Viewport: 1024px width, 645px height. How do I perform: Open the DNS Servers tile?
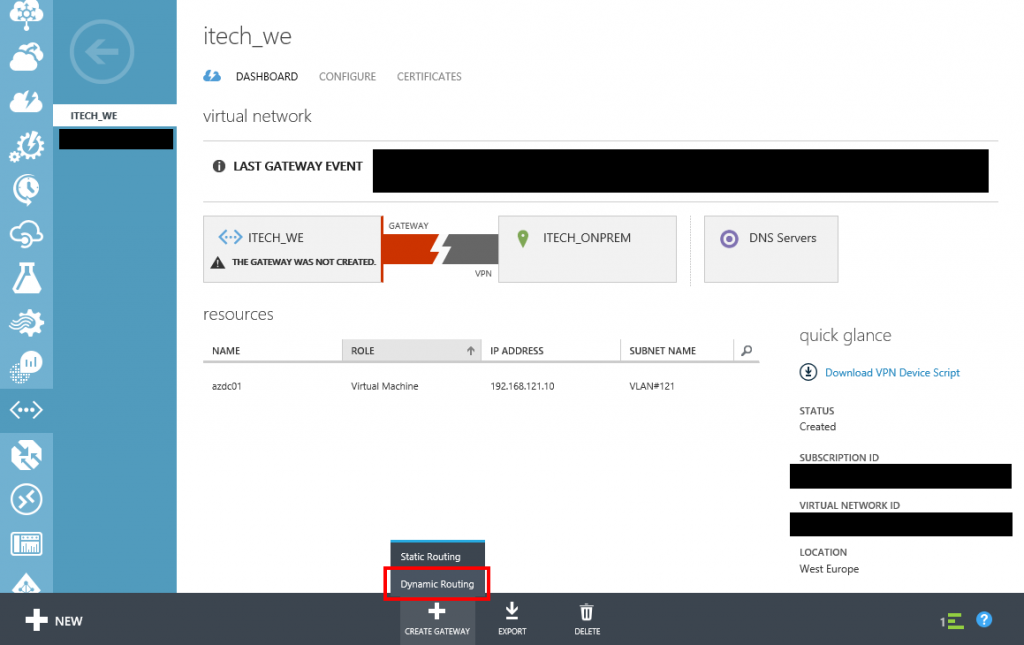pos(770,248)
